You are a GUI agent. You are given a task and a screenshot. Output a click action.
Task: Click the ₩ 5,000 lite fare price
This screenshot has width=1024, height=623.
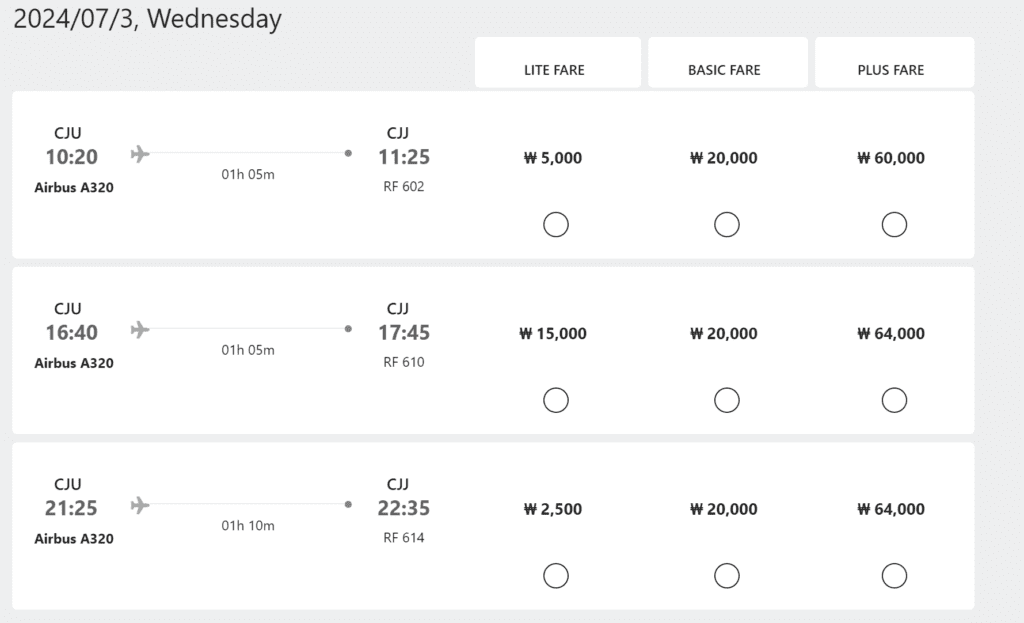[552, 158]
